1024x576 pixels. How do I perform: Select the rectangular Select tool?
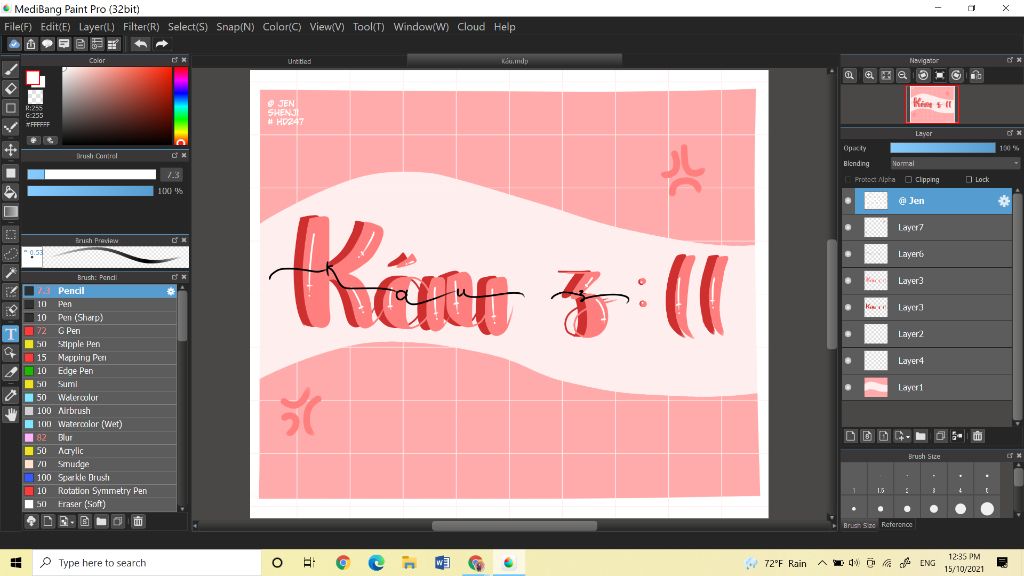(x=10, y=234)
